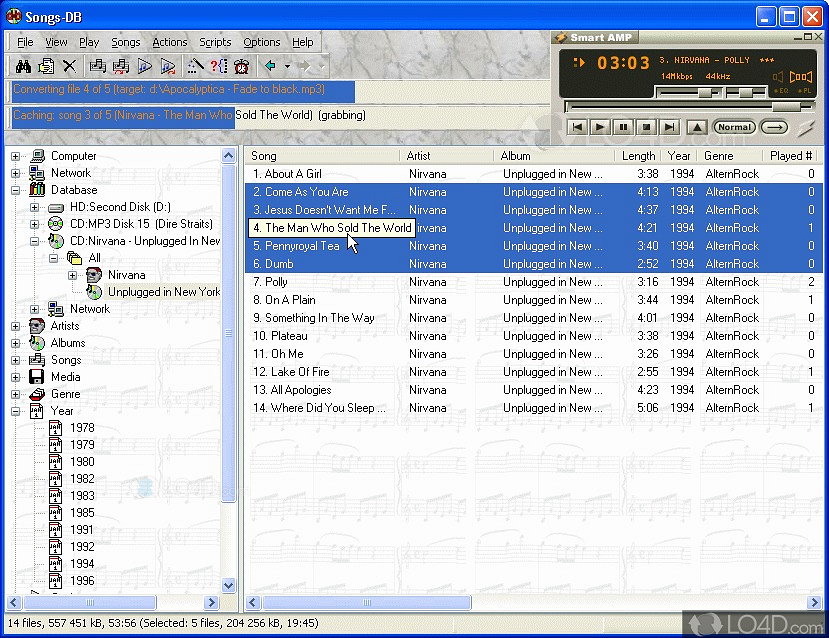Click the binoculars search icon
The image size is (829, 638).
point(22,67)
